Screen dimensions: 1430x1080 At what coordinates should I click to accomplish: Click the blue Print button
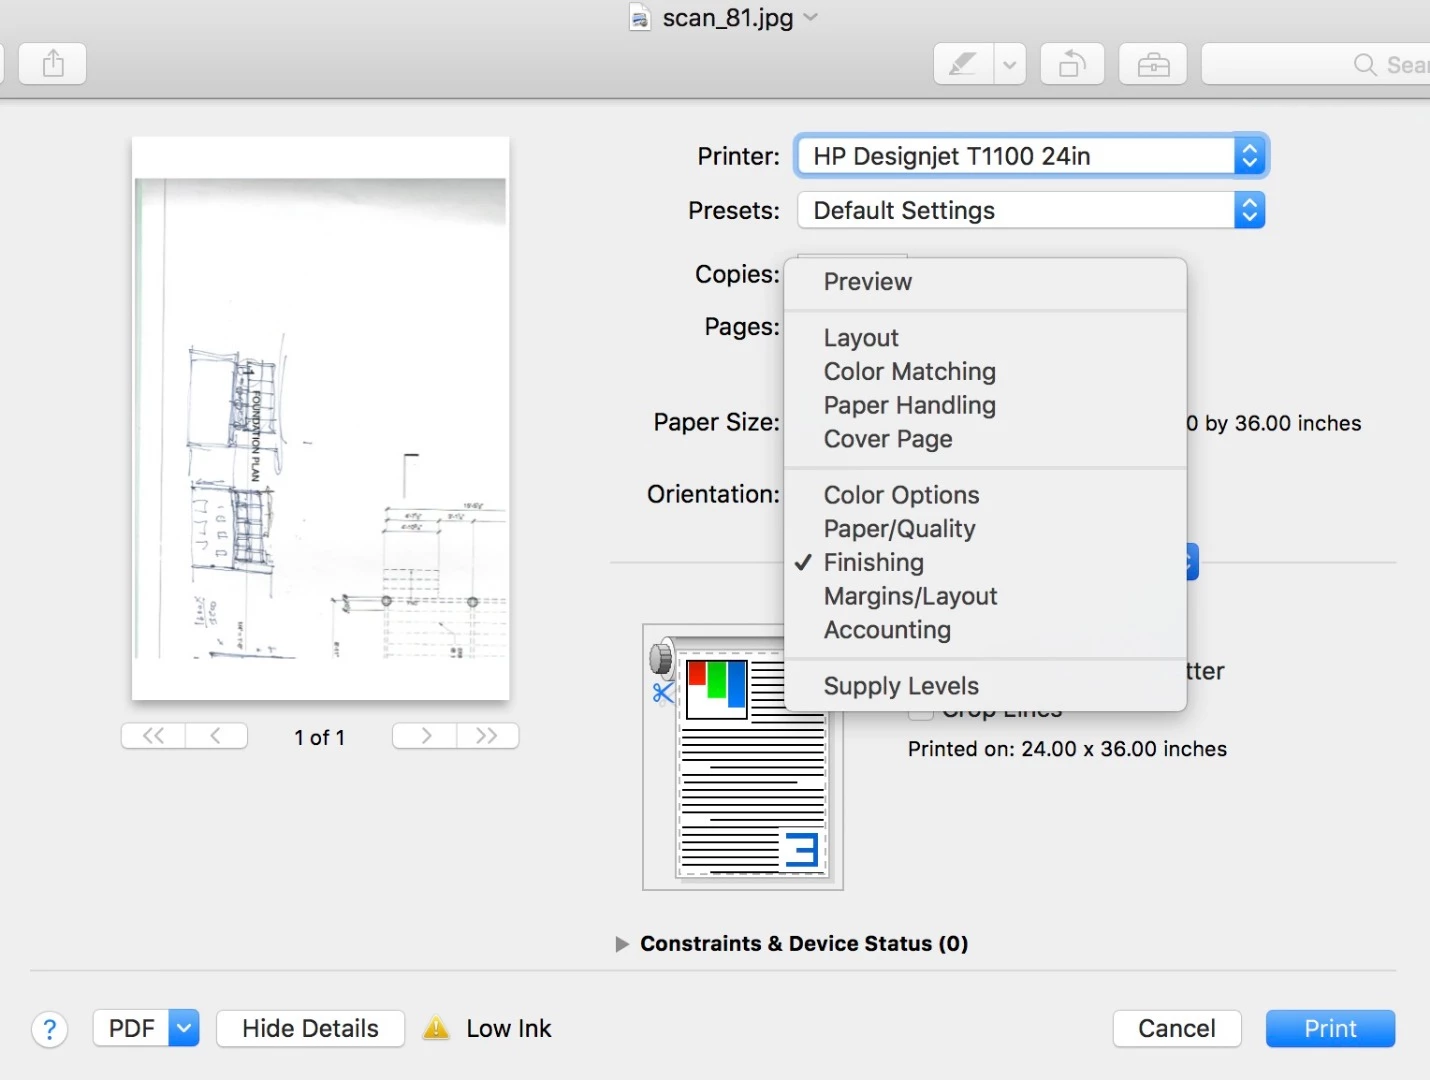pyautogui.click(x=1330, y=1028)
